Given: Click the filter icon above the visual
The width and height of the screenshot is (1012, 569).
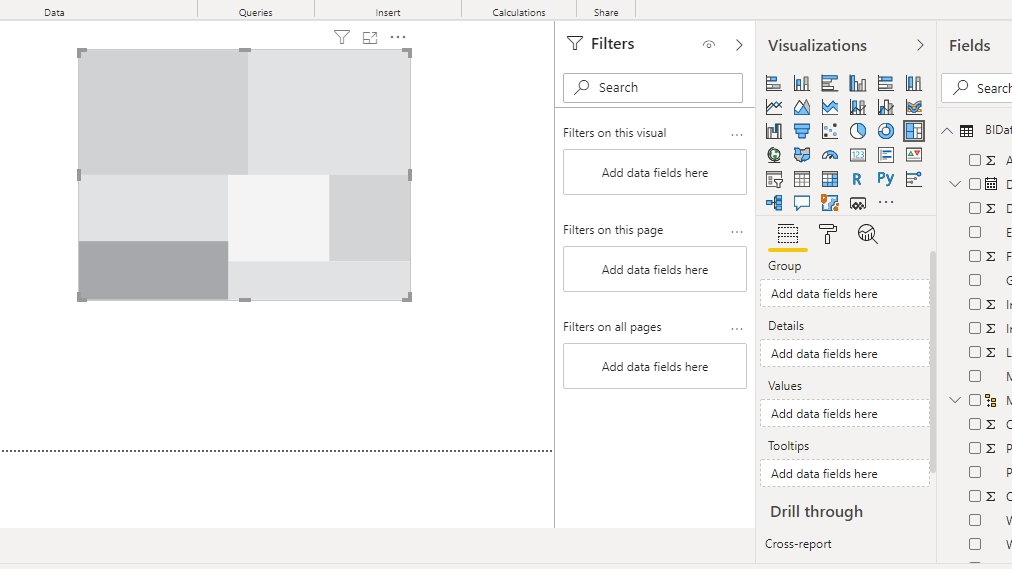Looking at the screenshot, I should 342,38.
